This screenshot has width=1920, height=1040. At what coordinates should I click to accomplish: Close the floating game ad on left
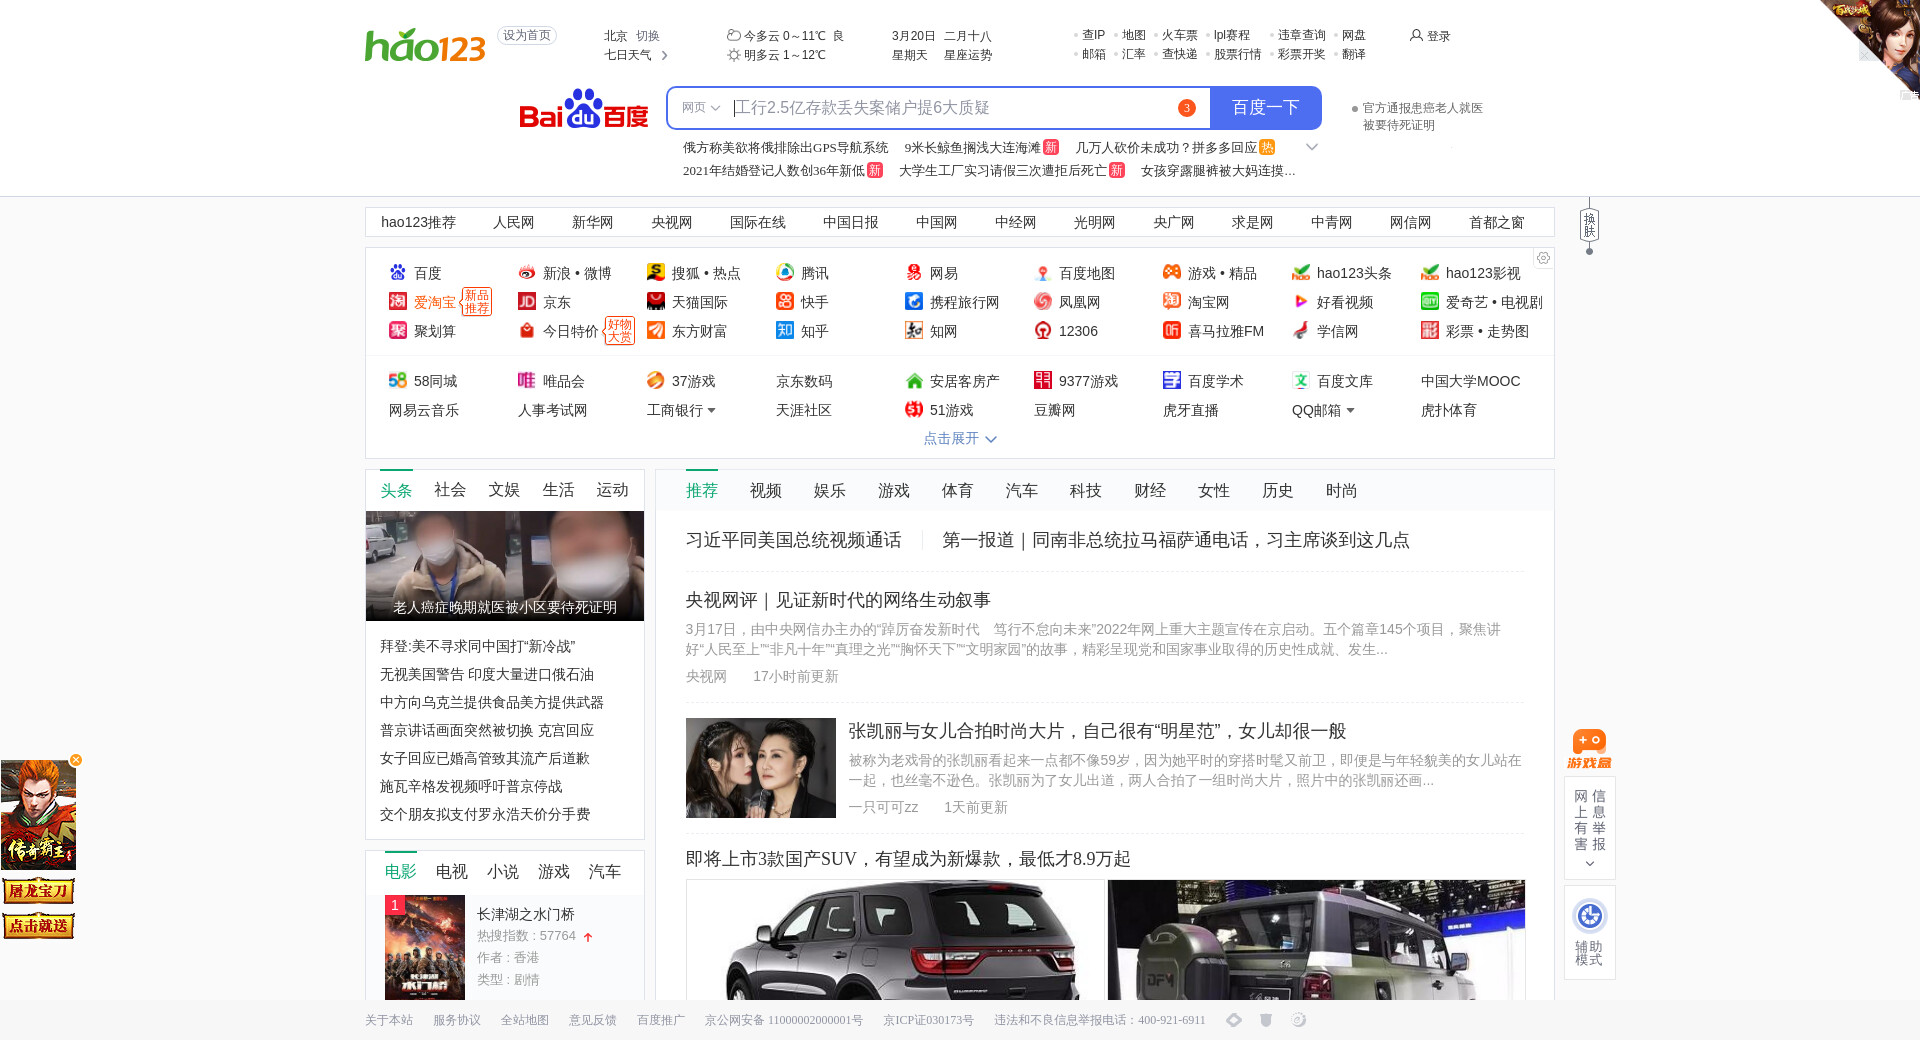[76, 760]
